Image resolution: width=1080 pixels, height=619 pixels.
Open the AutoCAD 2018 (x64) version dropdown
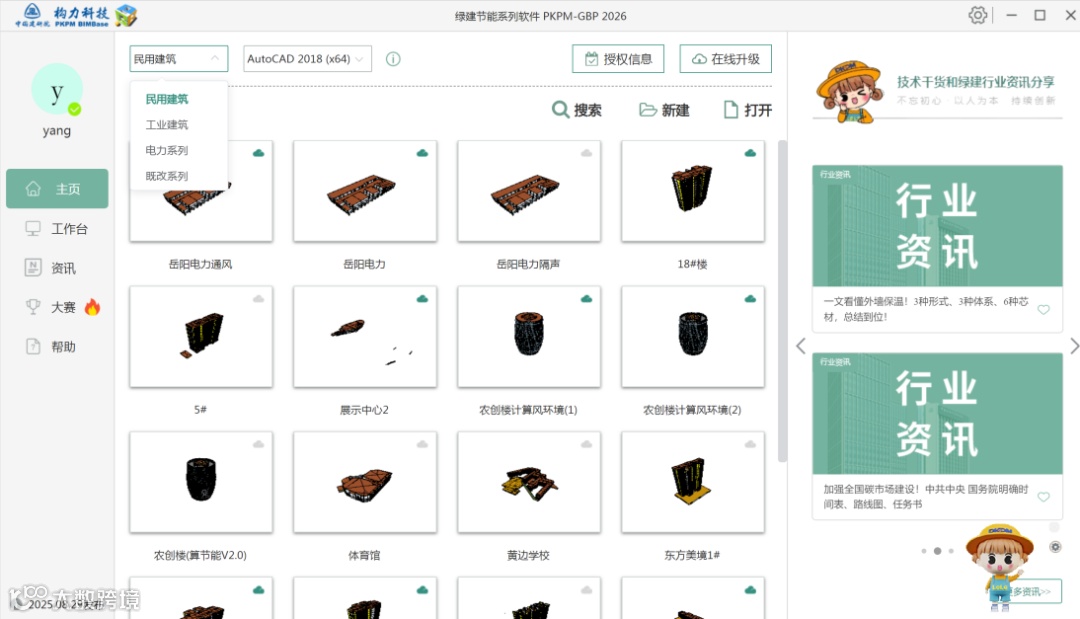(x=307, y=59)
